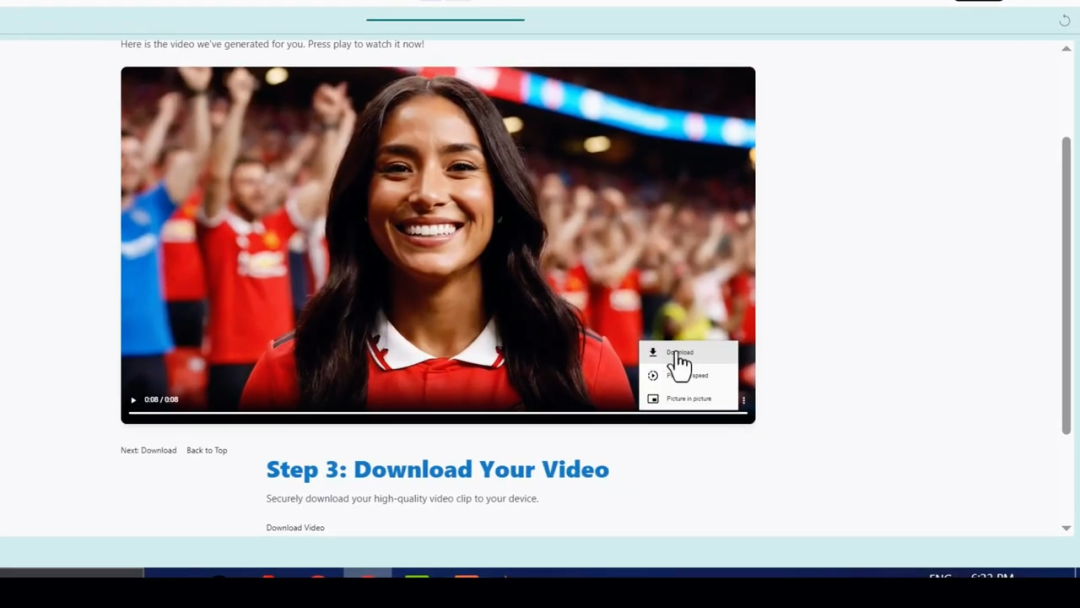Click the "Here is the video" intro text

tap(272, 44)
